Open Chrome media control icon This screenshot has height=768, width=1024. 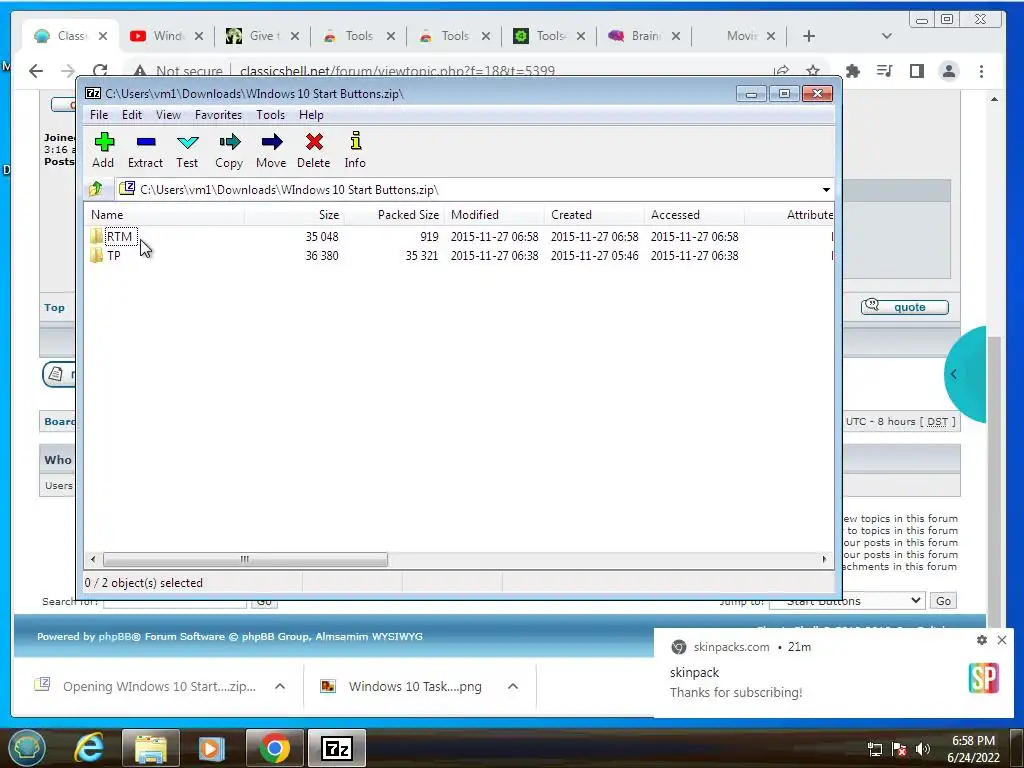click(884, 71)
